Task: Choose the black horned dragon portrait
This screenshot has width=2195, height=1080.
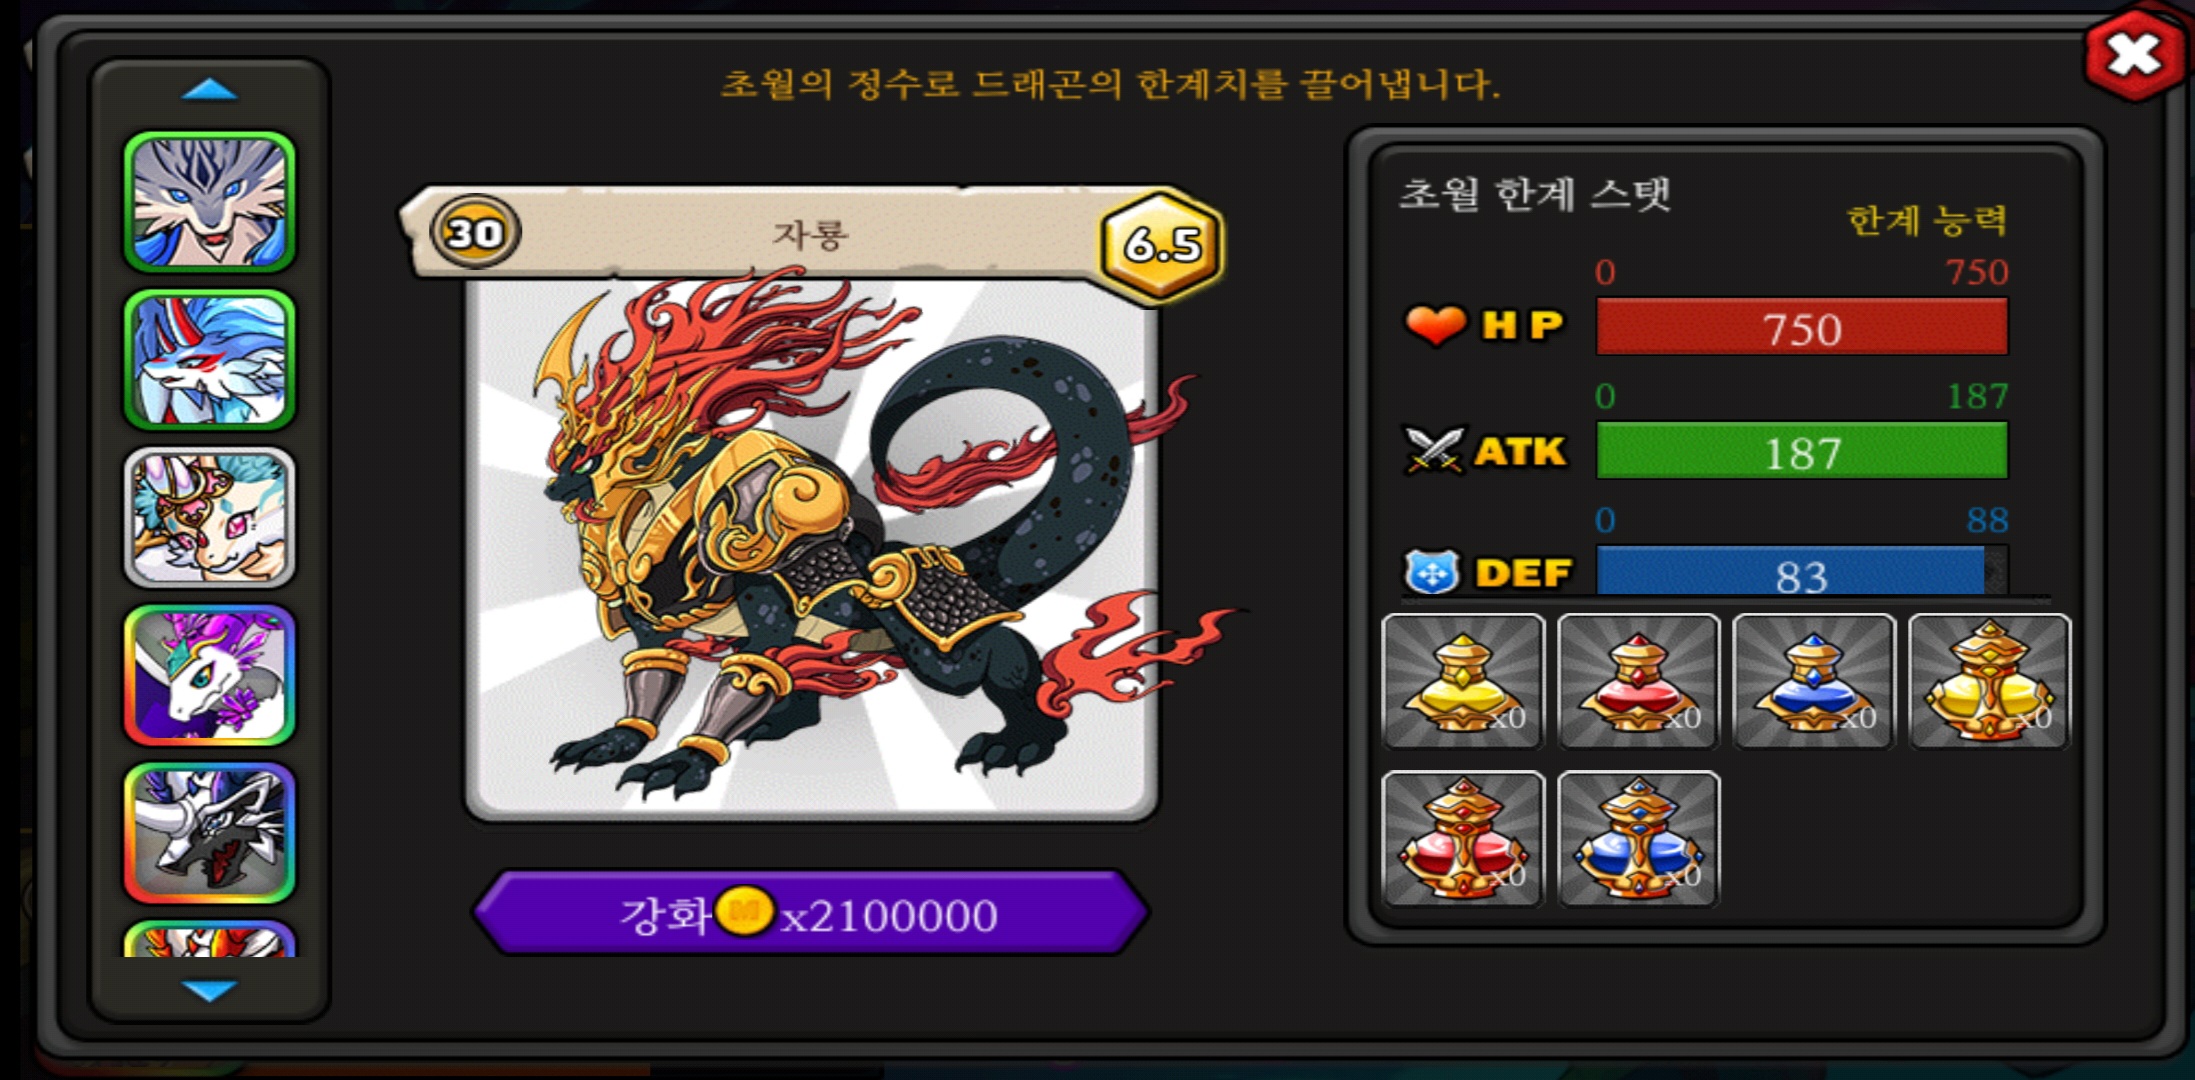Action: [x=209, y=833]
